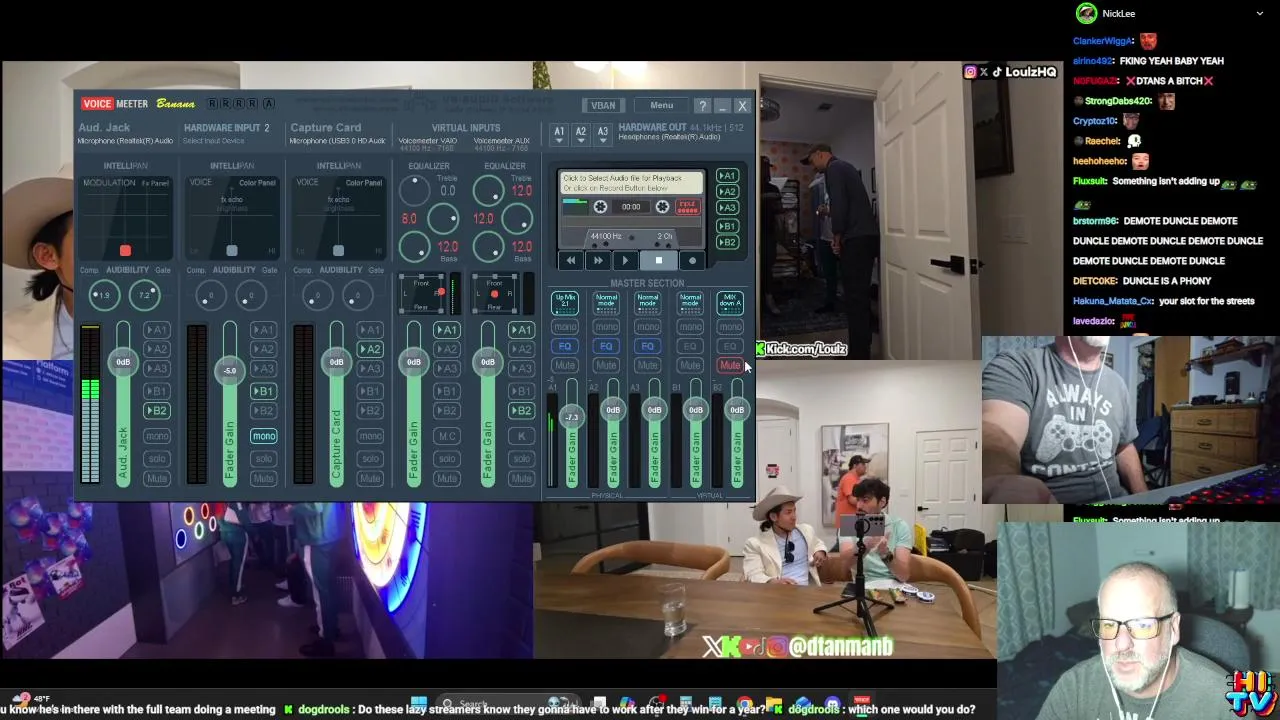Mute the Capture Card strip

point(371,479)
